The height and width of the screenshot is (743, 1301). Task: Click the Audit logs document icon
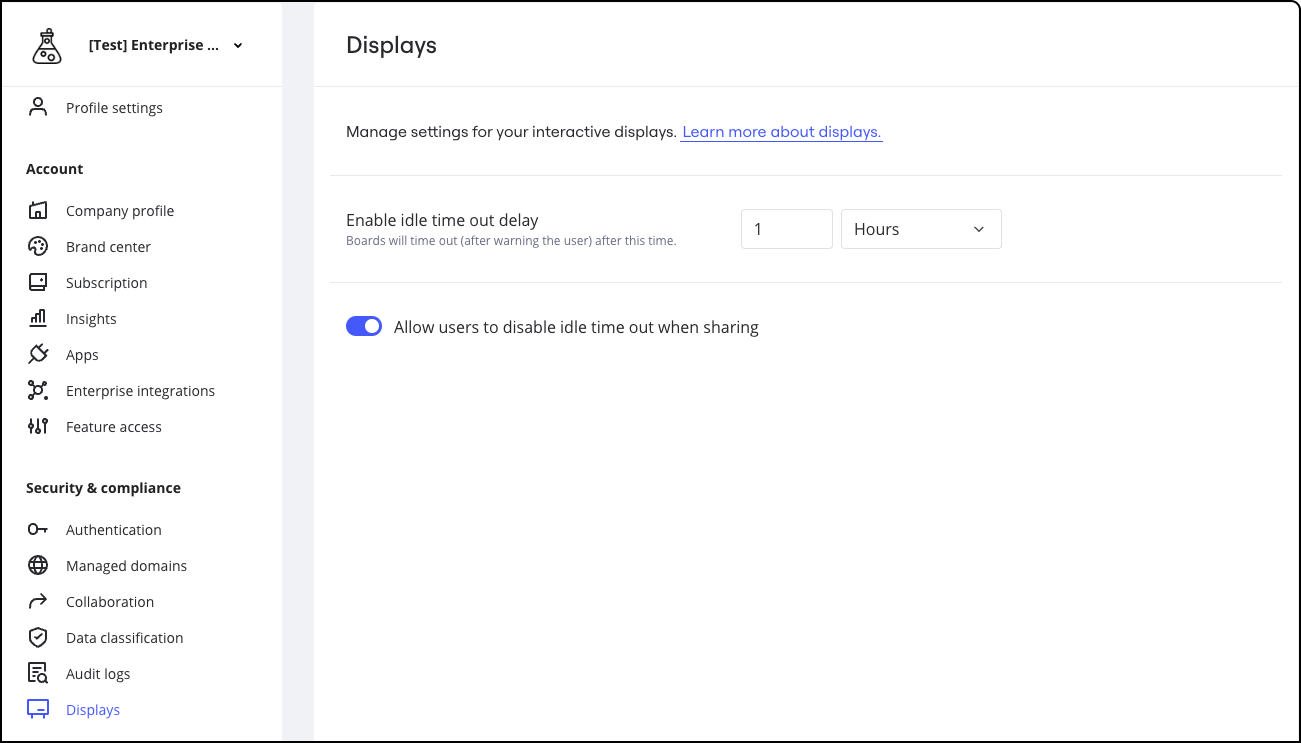click(x=38, y=674)
